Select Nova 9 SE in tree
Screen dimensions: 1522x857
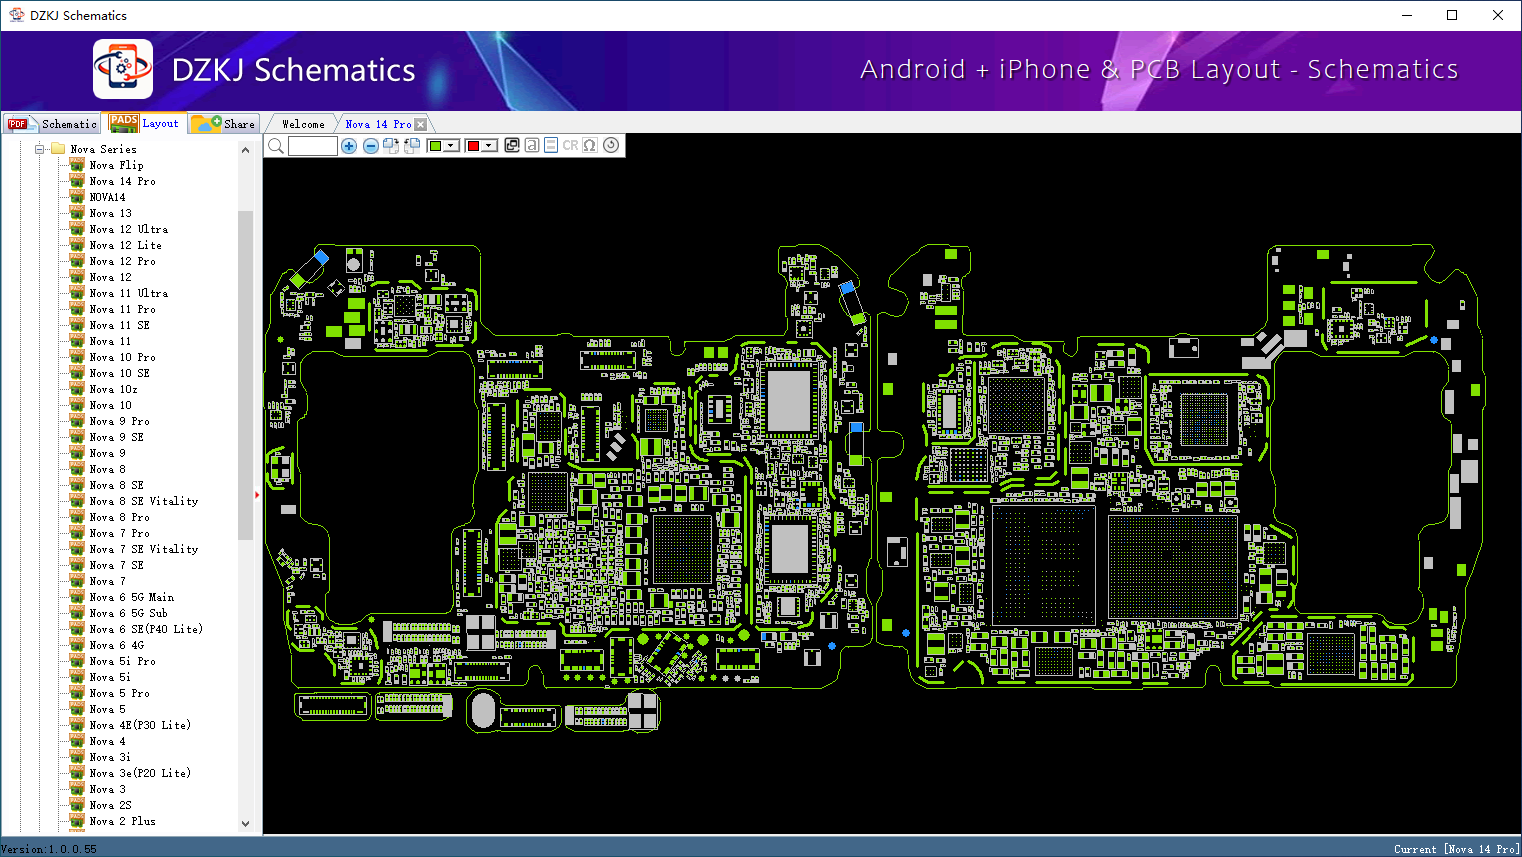click(x=116, y=437)
